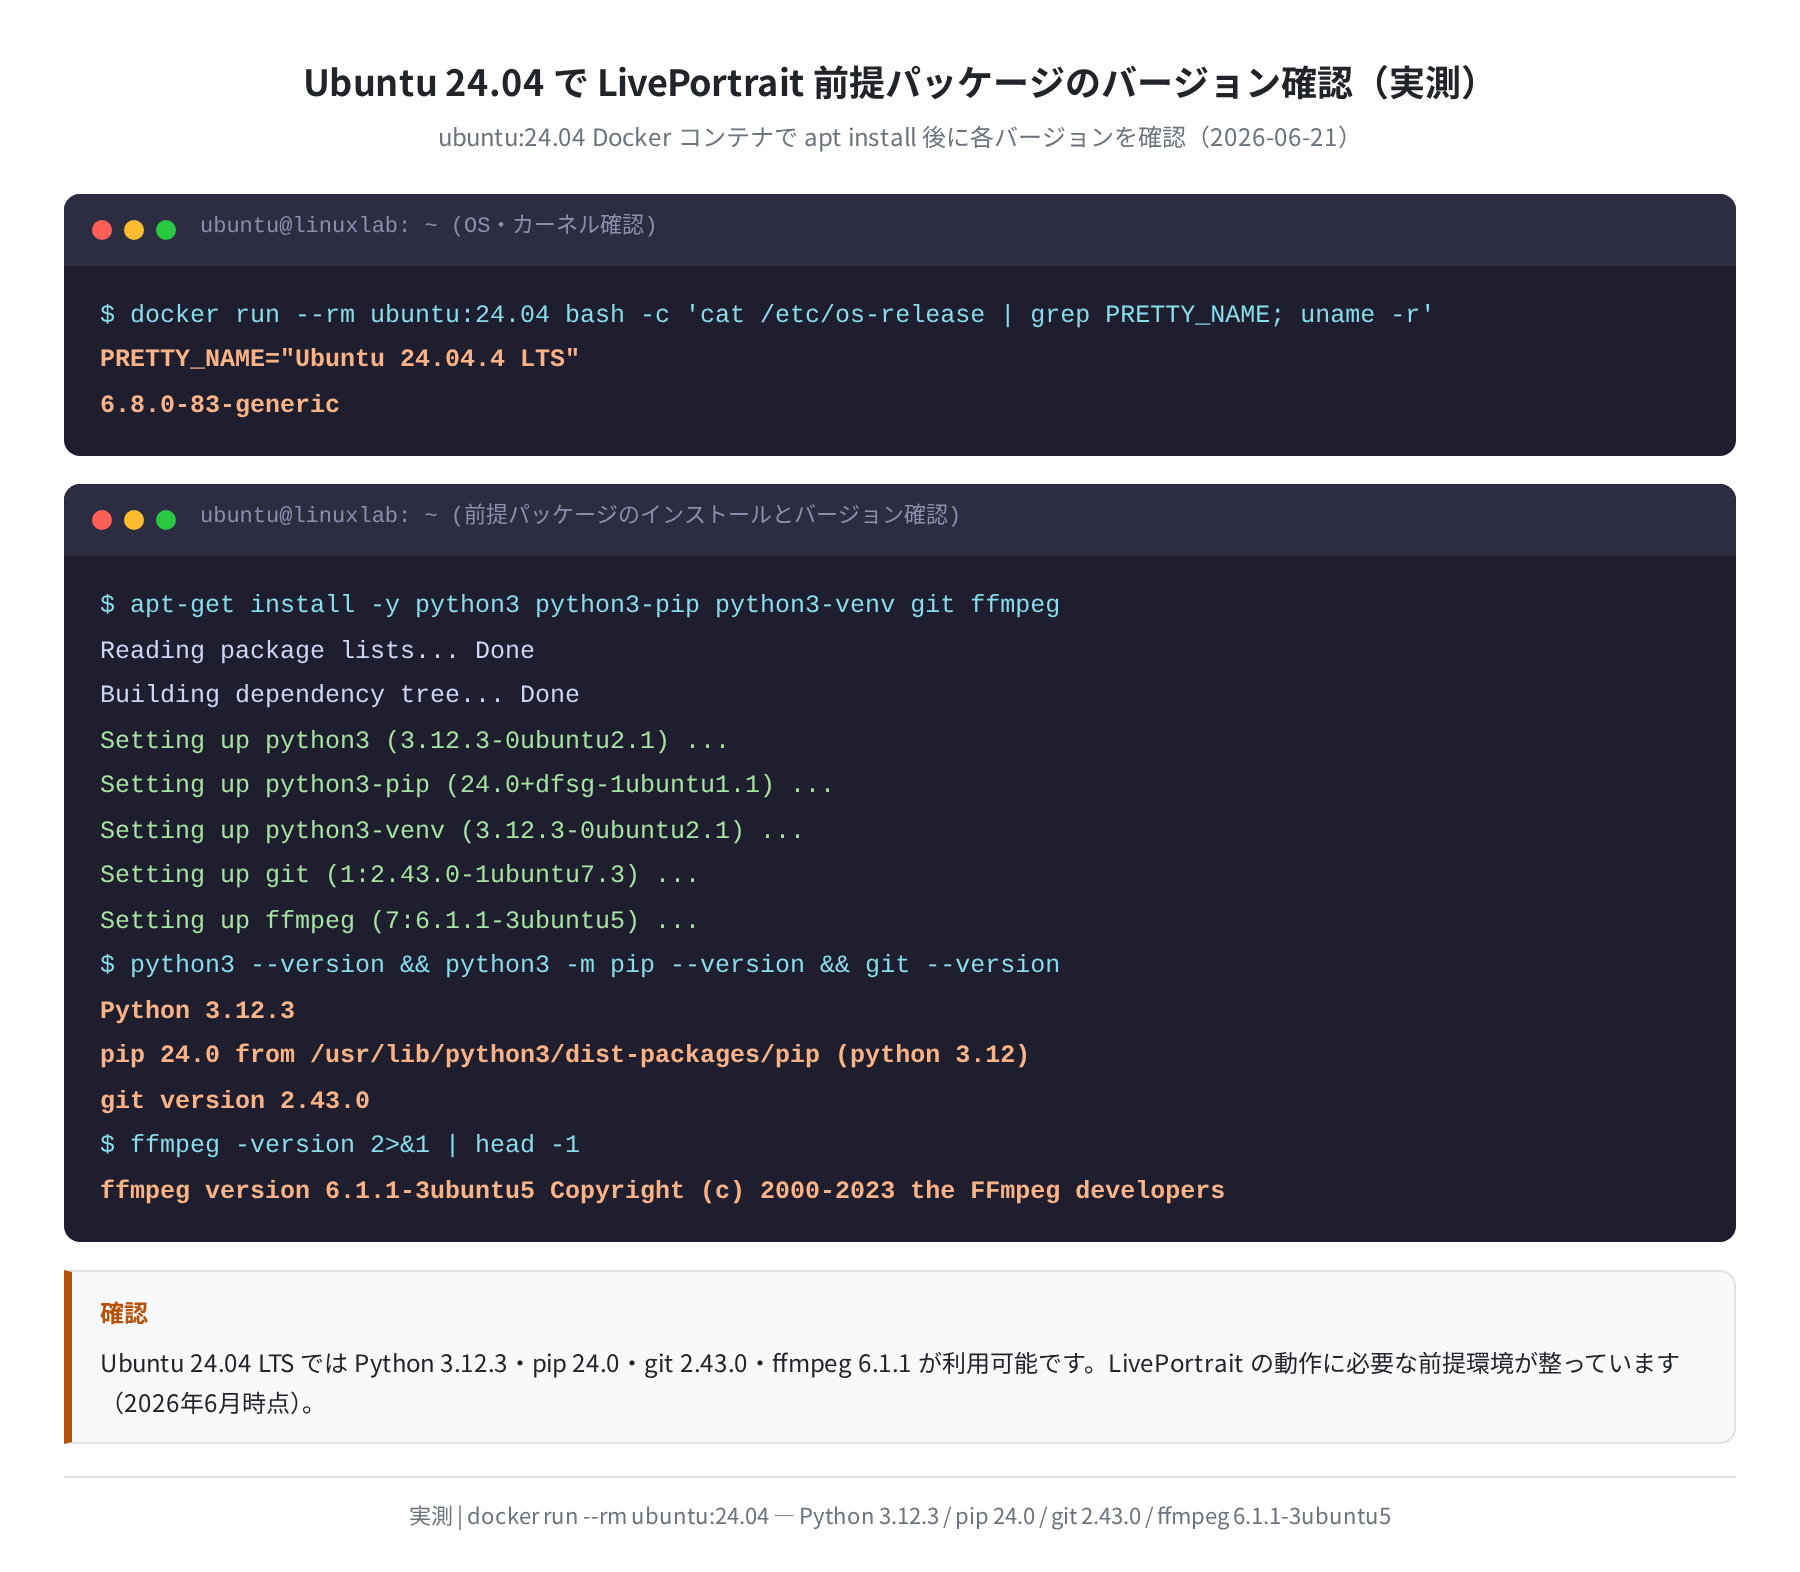This screenshot has width=1800, height=1572.
Task: Click green maximize dot on OS・カーネル確認 terminal
Action: tap(166, 230)
